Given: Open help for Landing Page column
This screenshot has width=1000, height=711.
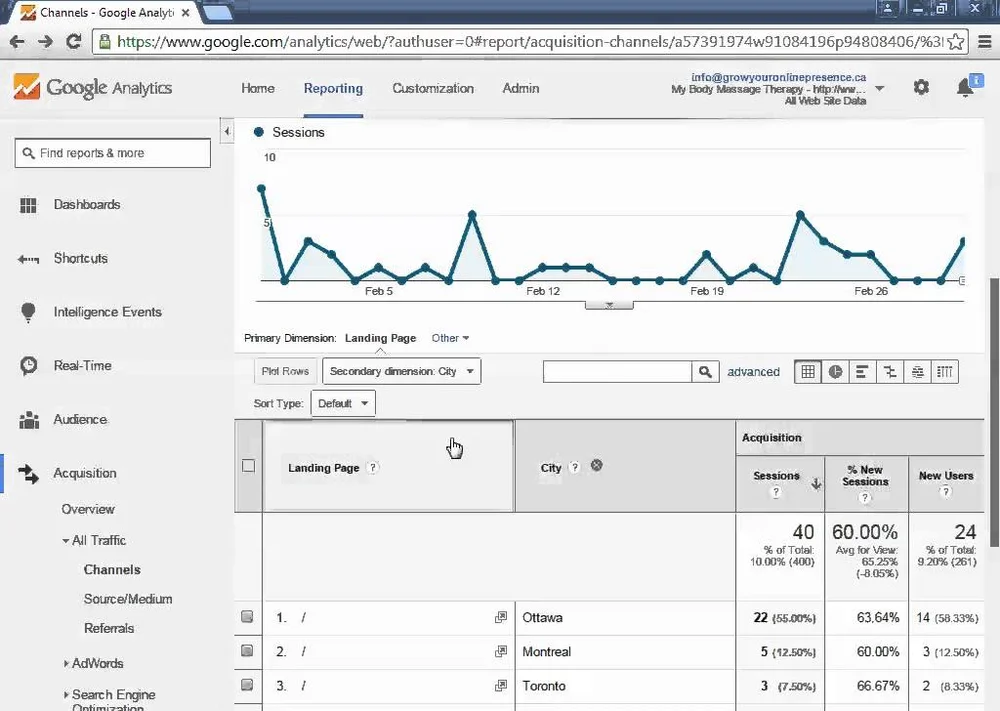Looking at the screenshot, I should [x=373, y=467].
